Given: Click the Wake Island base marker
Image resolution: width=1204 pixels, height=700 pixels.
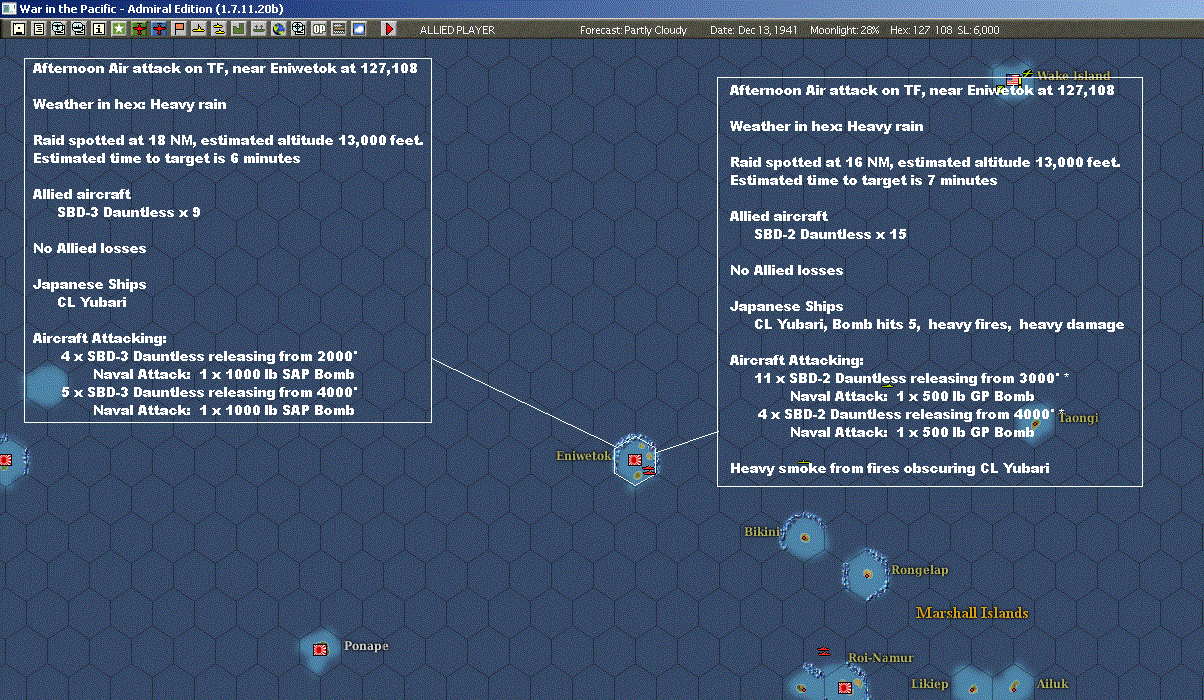Looking at the screenshot, I should click(x=1013, y=79).
